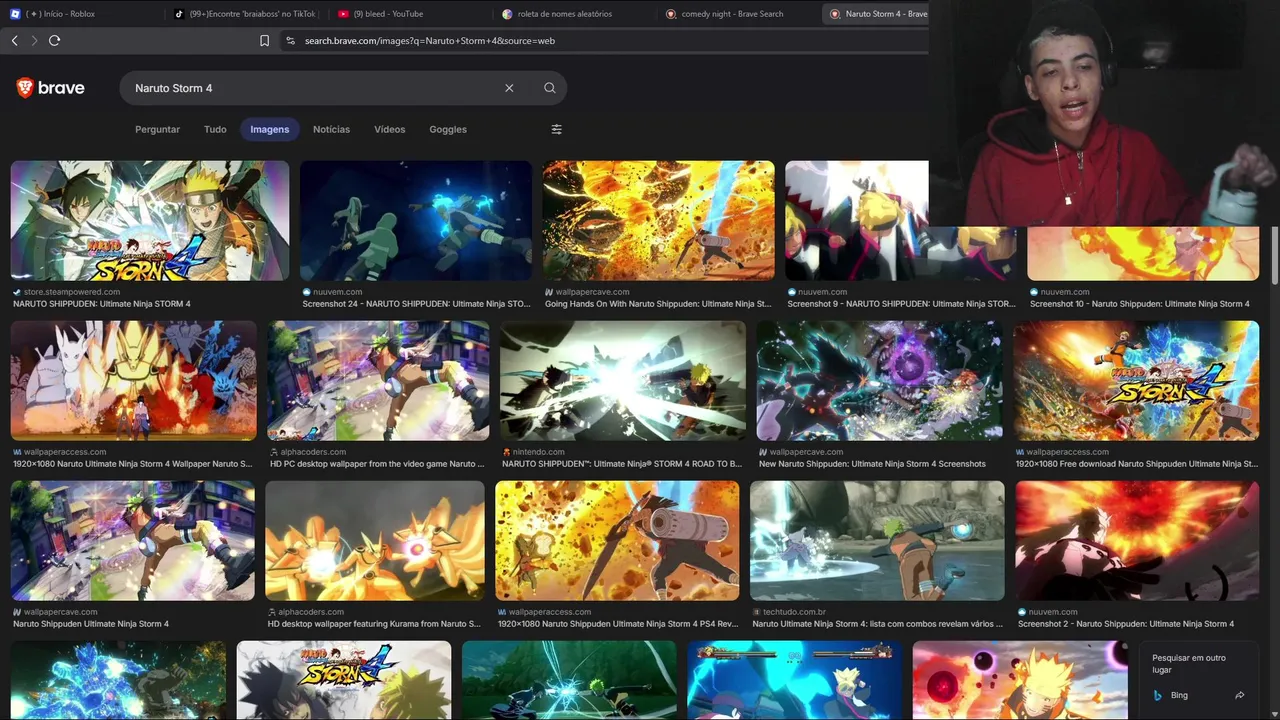1280x720 pixels.
Task: Switch to the comedy night - Brave Search tab
Action: 738,14
